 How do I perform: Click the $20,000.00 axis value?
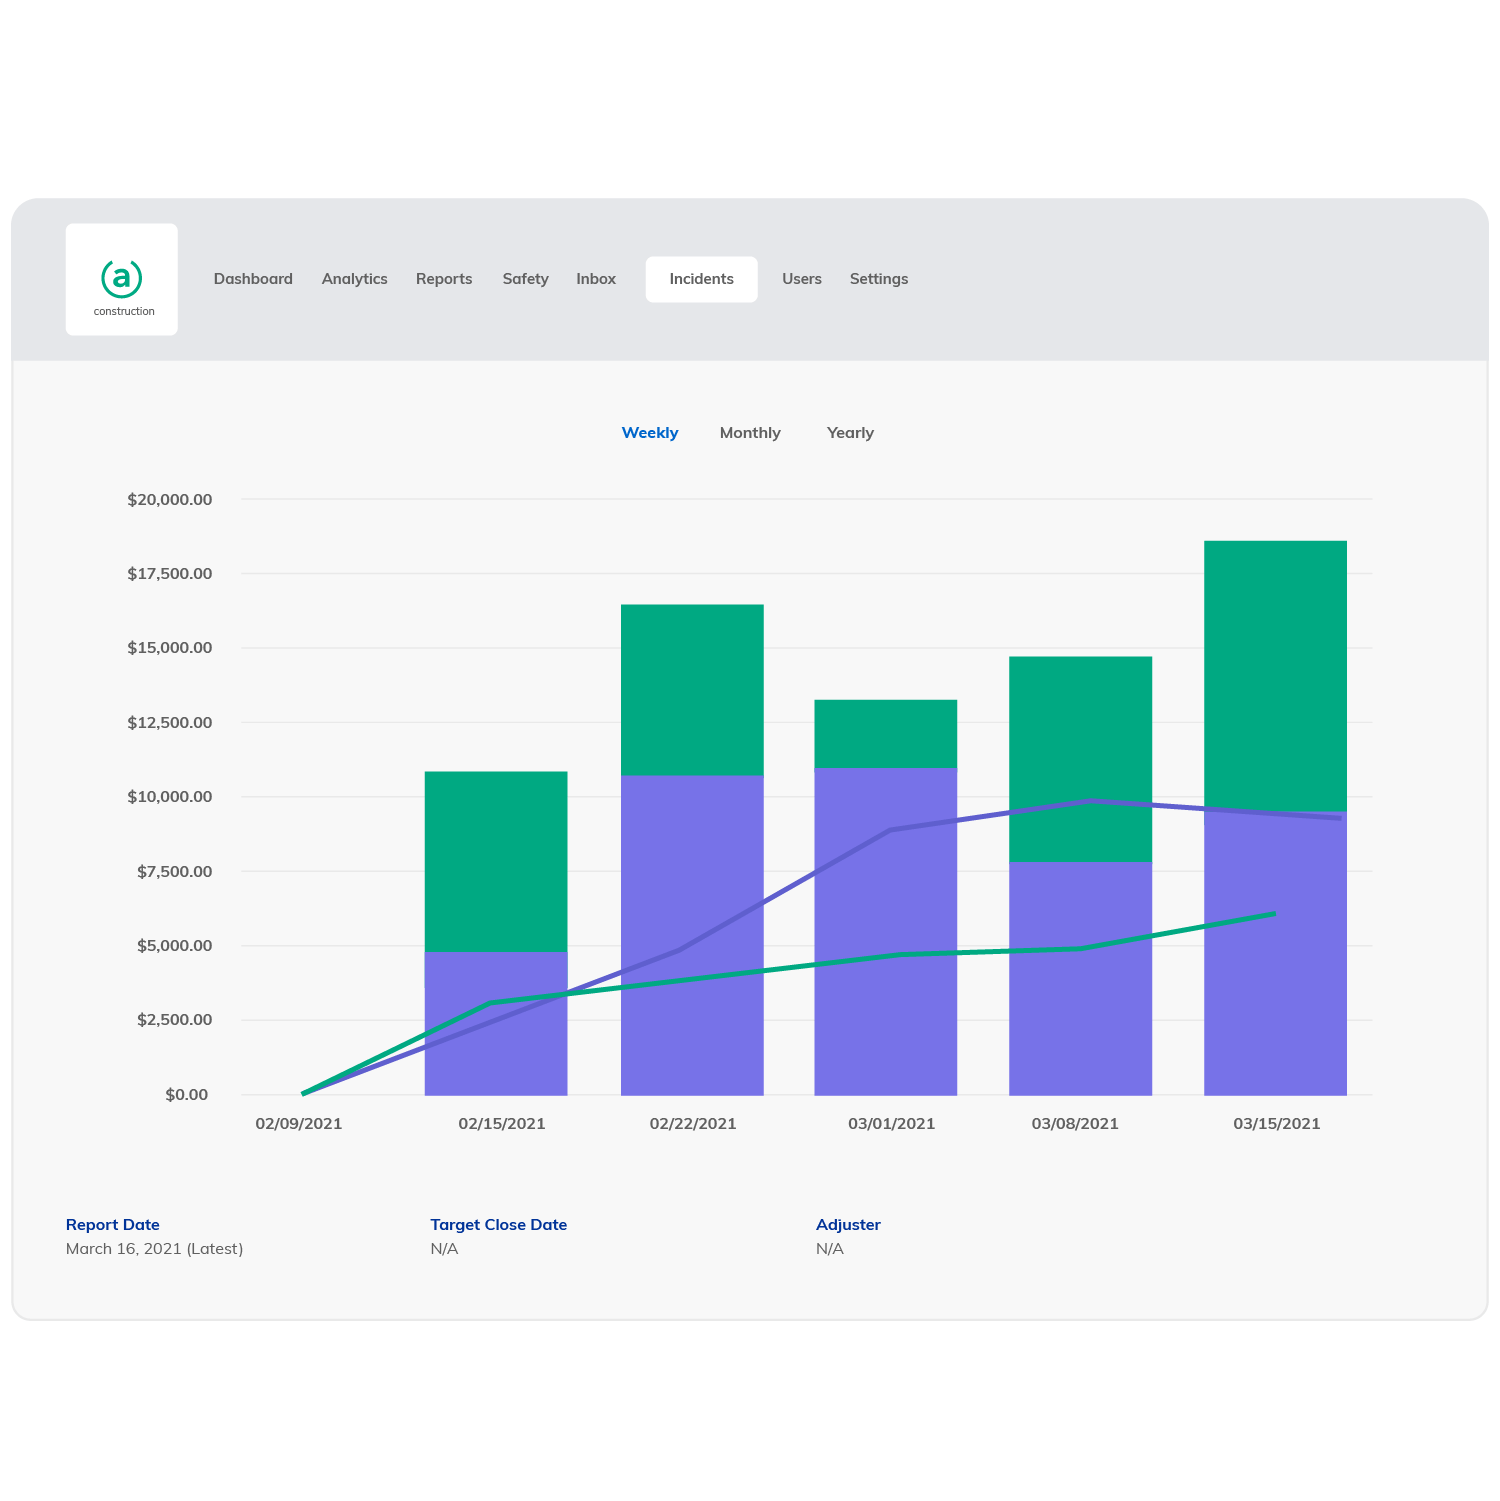(x=170, y=499)
